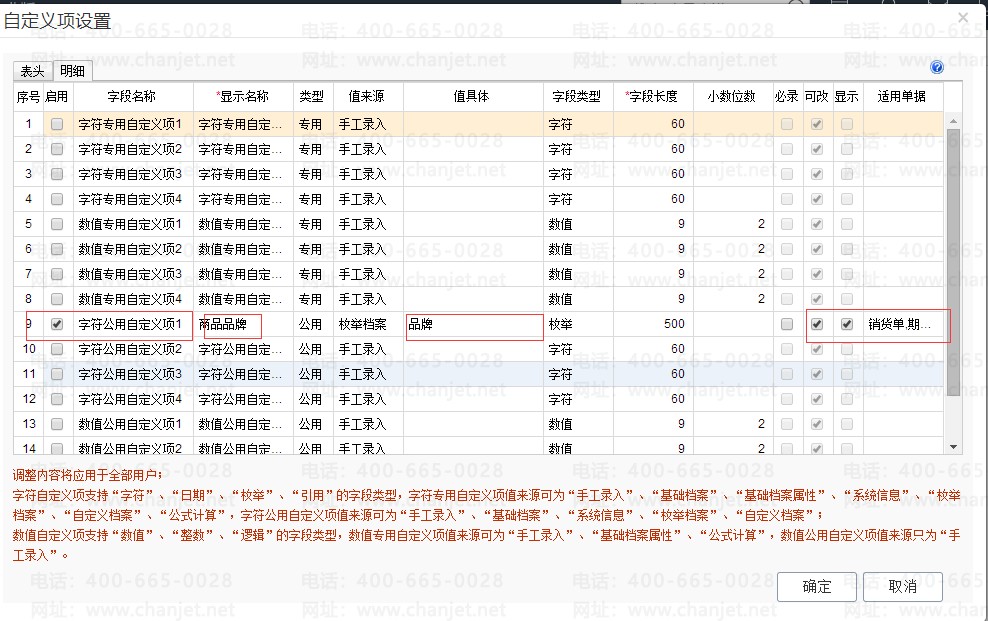
Task: Close the 自定义项设置 dialog
Action: (x=963, y=18)
